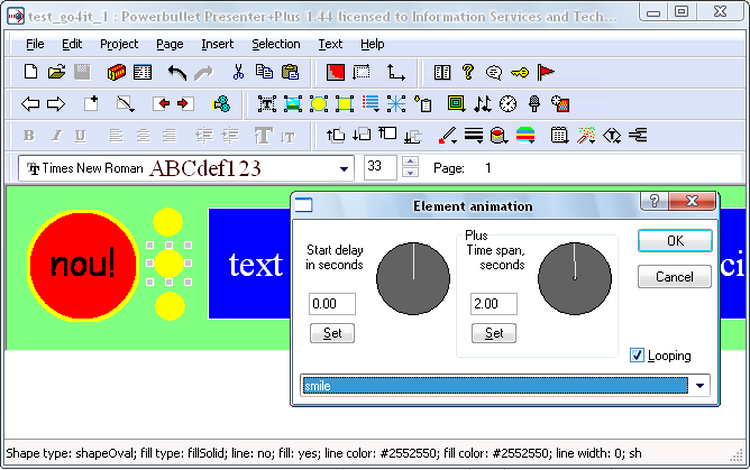Click the scissors Cut icon

tap(238, 72)
